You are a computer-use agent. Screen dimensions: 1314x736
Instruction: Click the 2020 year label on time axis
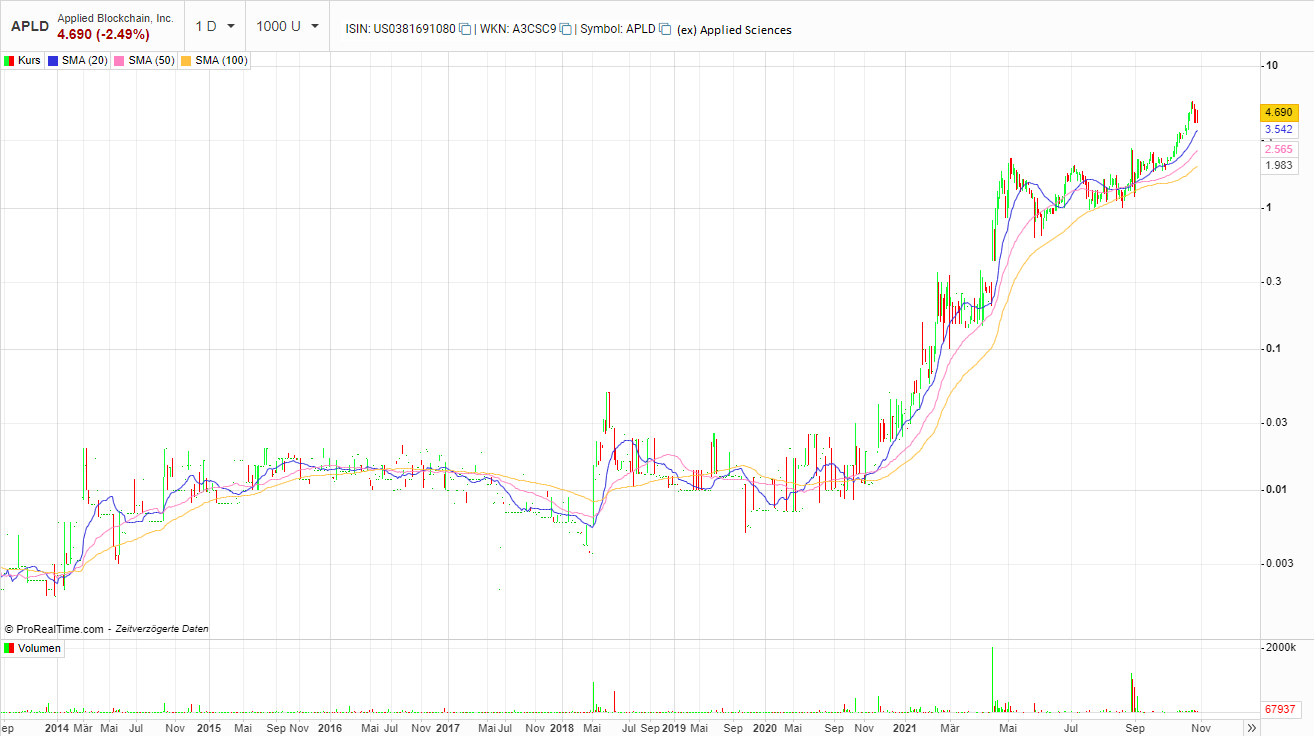pos(765,728)
